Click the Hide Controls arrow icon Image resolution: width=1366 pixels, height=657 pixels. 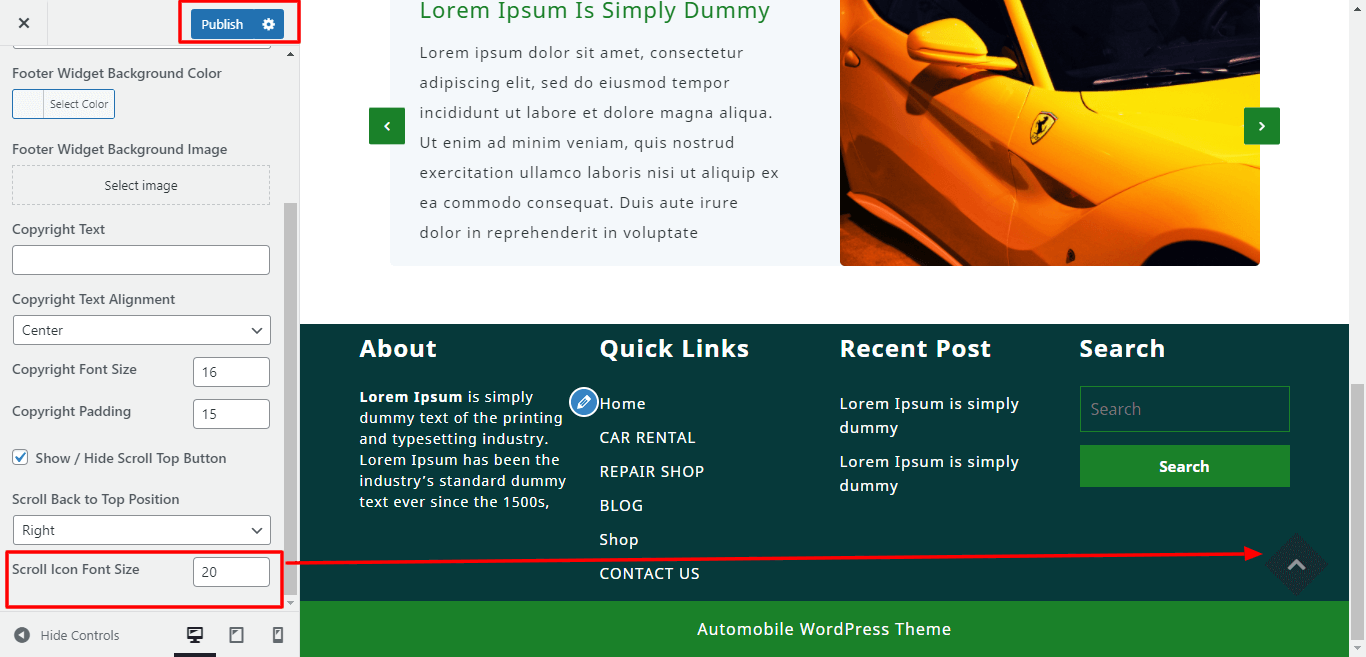tap(22, 635)
